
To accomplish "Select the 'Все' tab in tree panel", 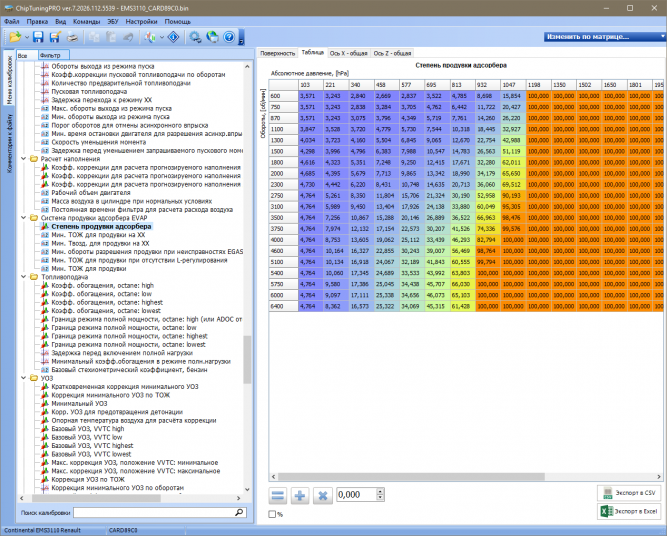I will pos(26,55).
